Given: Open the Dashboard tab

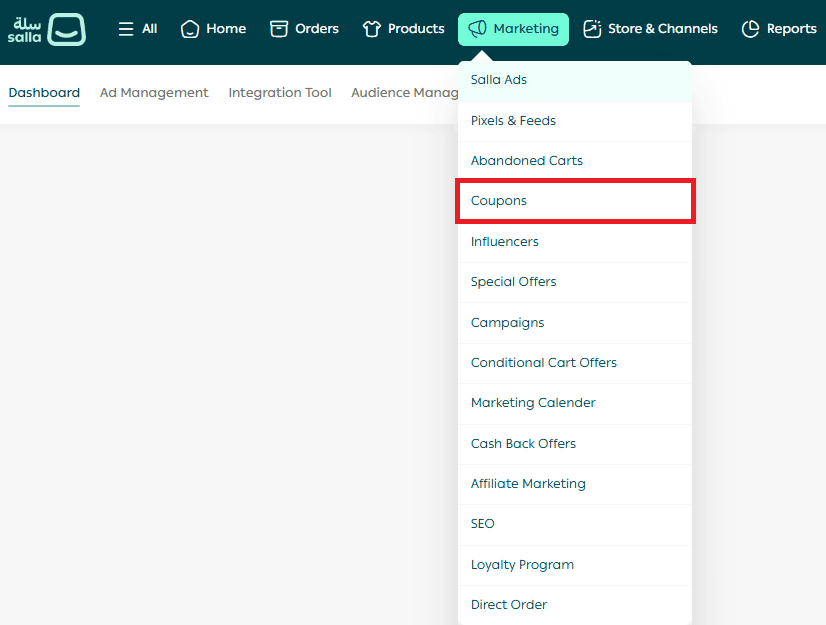Looking at the screenshot, I should coord(44,93).
